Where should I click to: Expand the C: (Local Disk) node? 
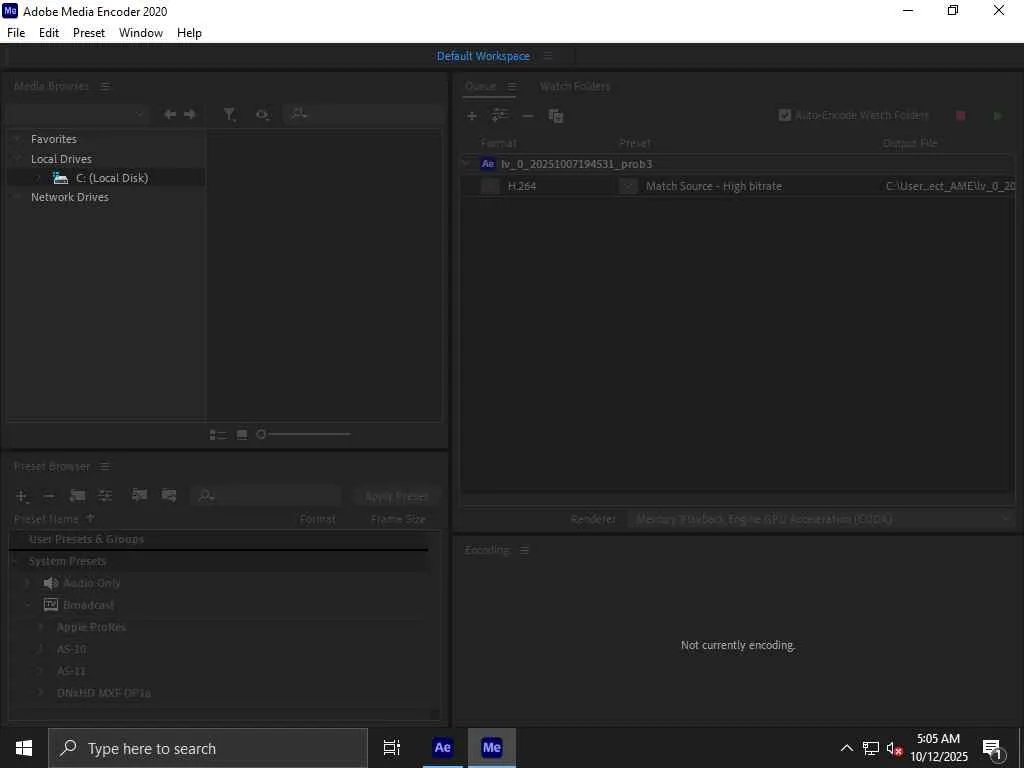(38, 178)
